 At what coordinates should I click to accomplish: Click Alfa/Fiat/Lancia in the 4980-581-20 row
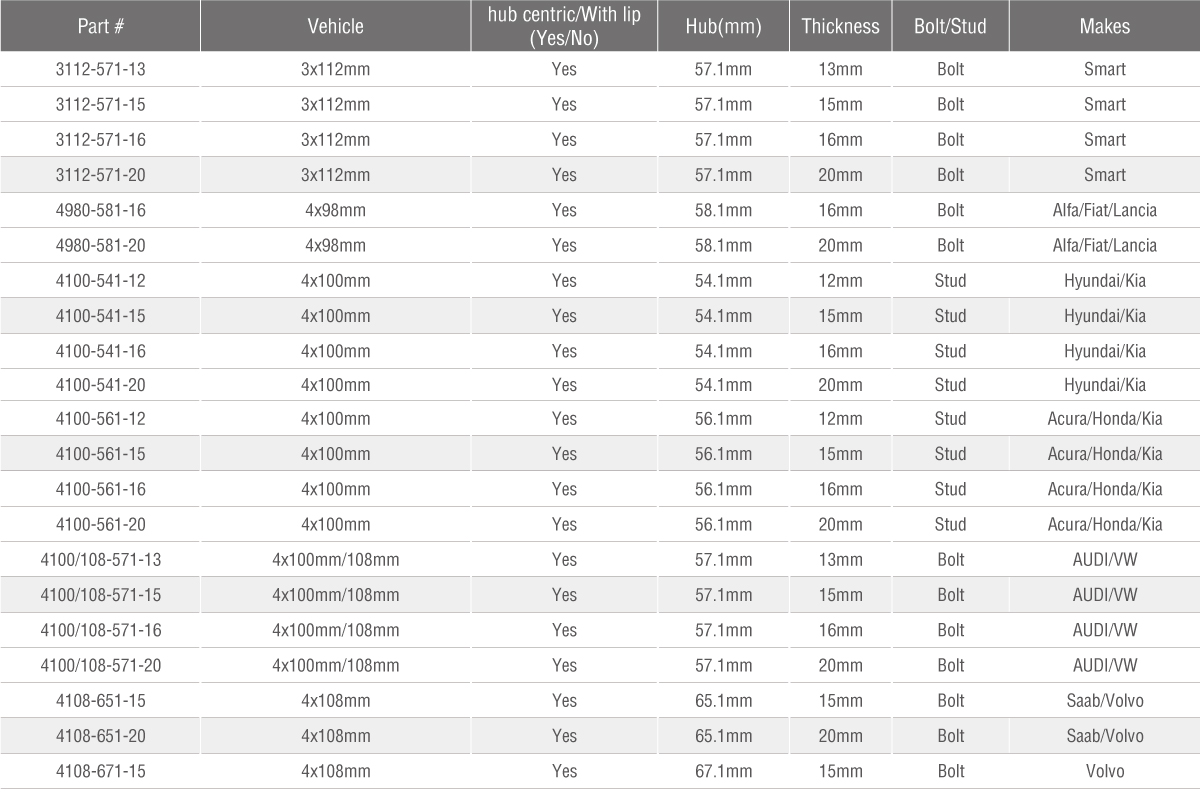click(1104, 245)
